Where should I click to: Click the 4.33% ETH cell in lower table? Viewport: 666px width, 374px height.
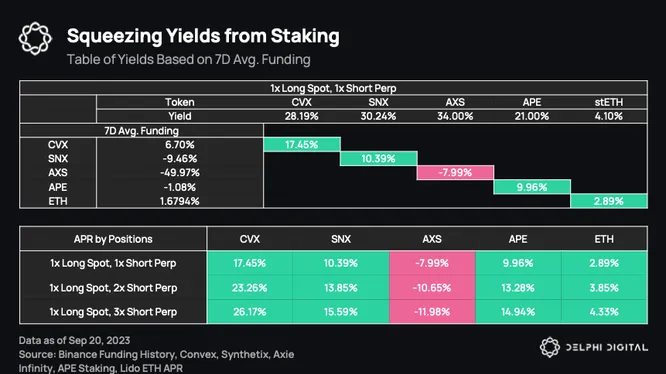604,312
